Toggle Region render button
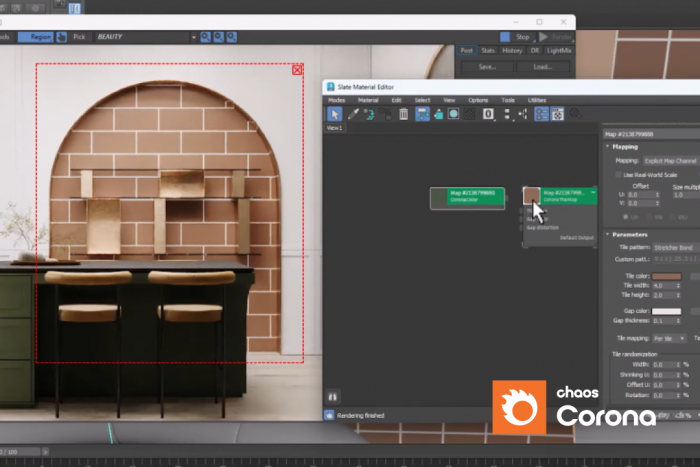Image resolution: width=700 pixels, height=467 pixels. [36, 37]
